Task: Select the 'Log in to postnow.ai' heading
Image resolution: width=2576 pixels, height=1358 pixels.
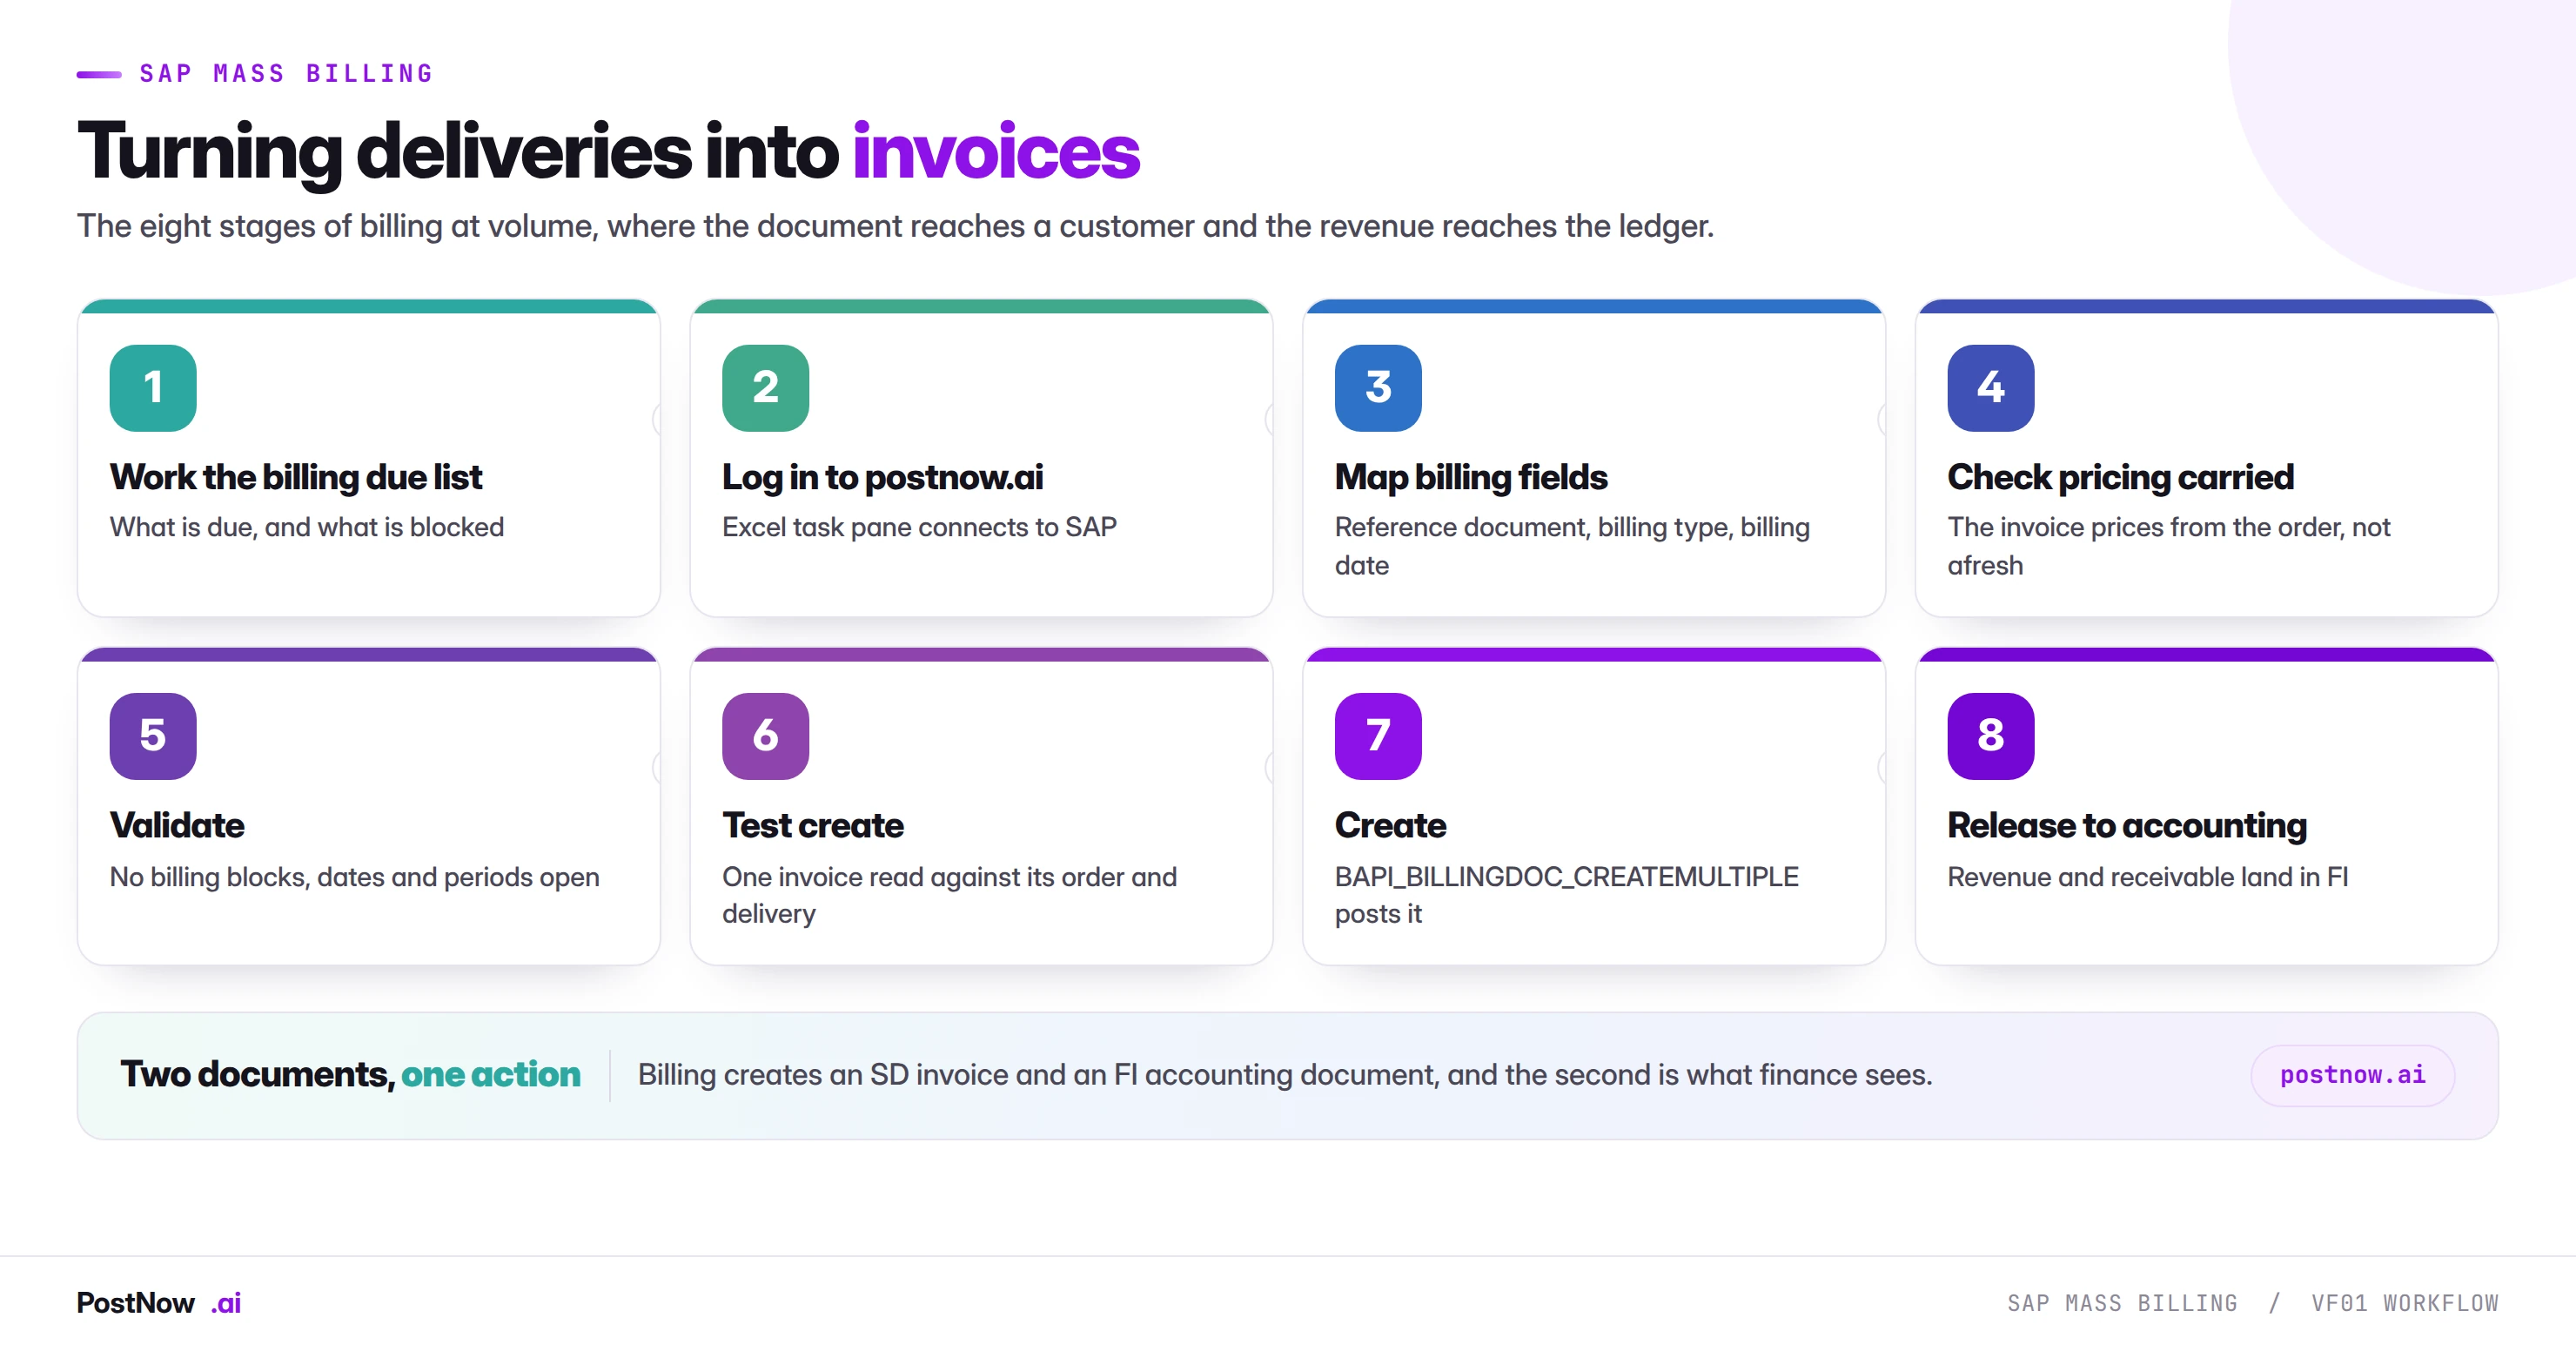Action: (x=882, y=477)
